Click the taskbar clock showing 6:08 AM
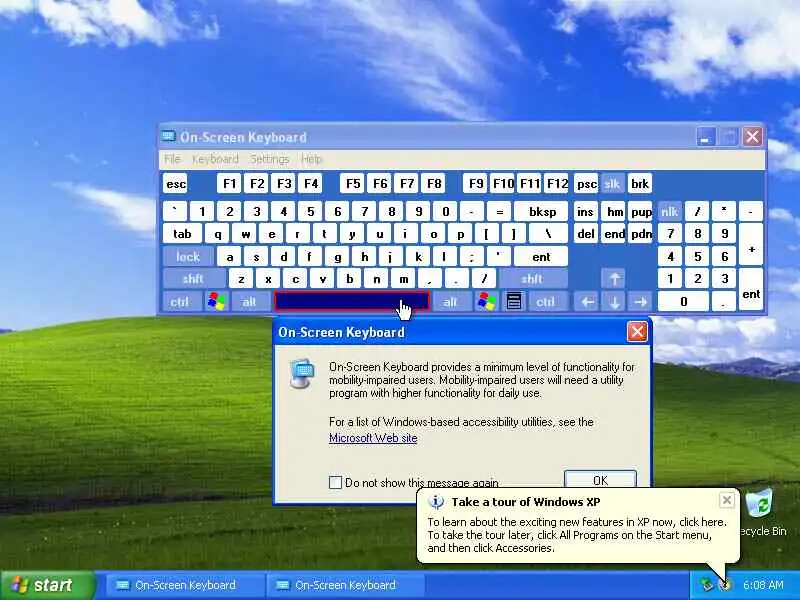This screenshot has width=800, height=600. tap(763, 585)
